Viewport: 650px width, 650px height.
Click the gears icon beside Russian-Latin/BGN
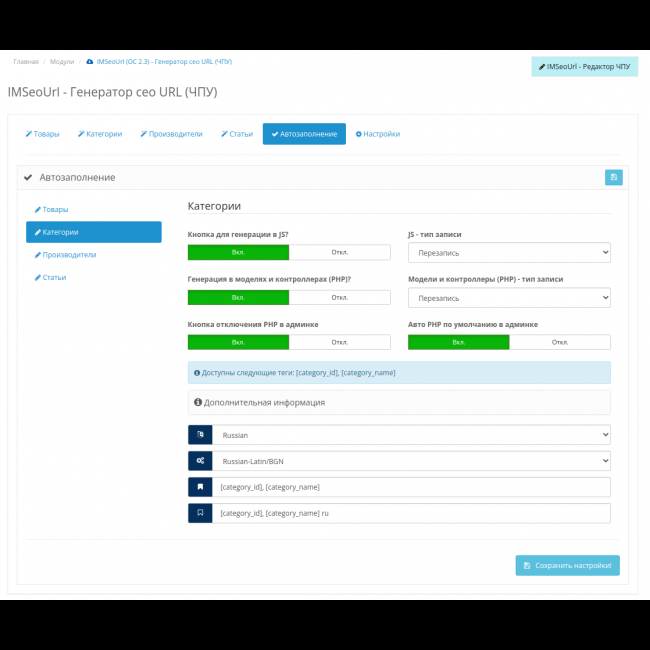tap(200, 461)
